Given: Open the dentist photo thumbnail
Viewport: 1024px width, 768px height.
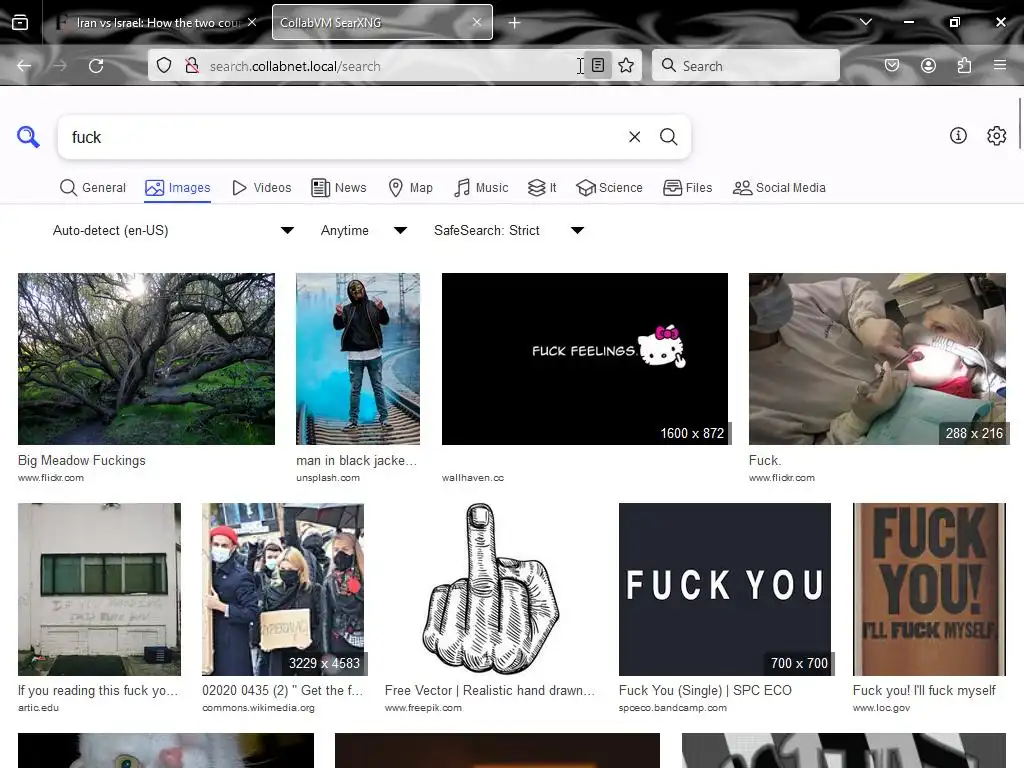Looking at the screenshot, I should pyautogui.click(x=877, y=359).
